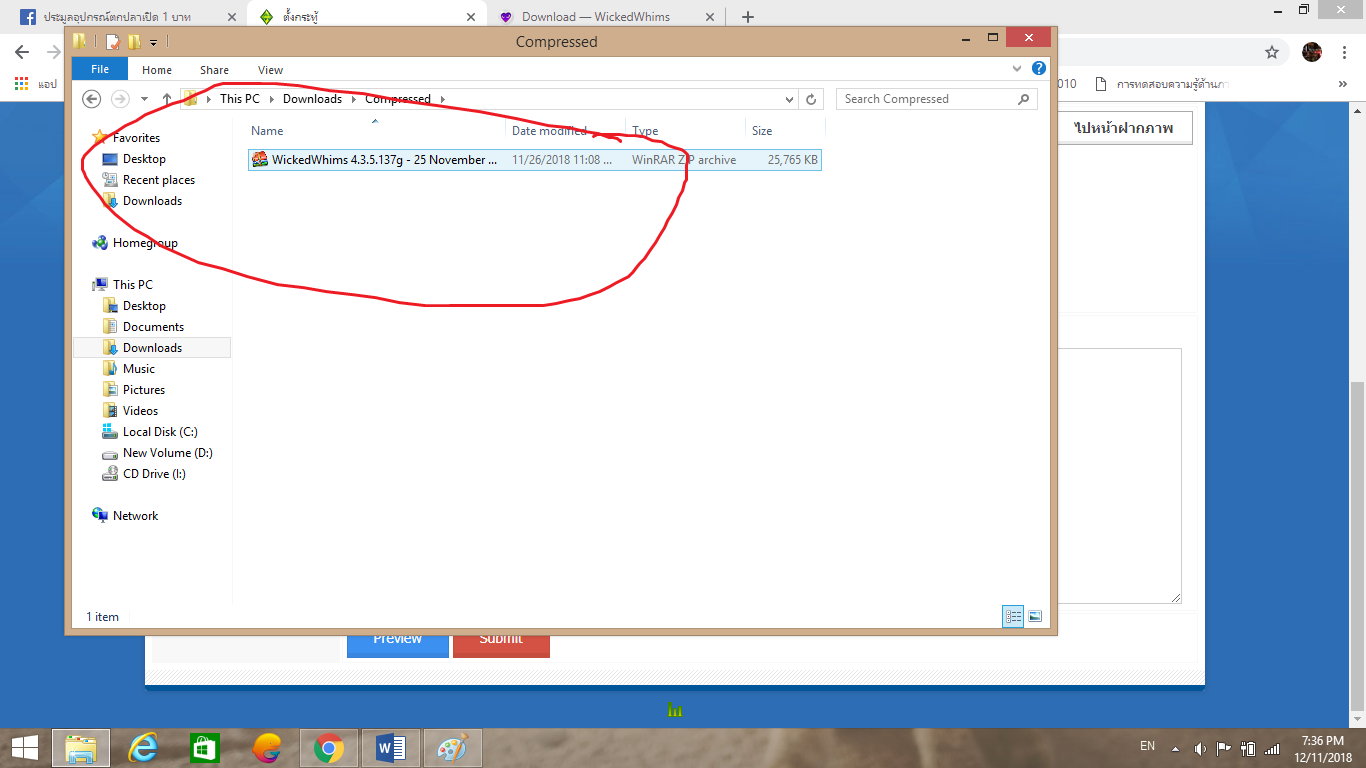The width and height of the screenshot is (1366, 768).
Task: Open Word from the taskbar
Action: [x=390, y=747]
